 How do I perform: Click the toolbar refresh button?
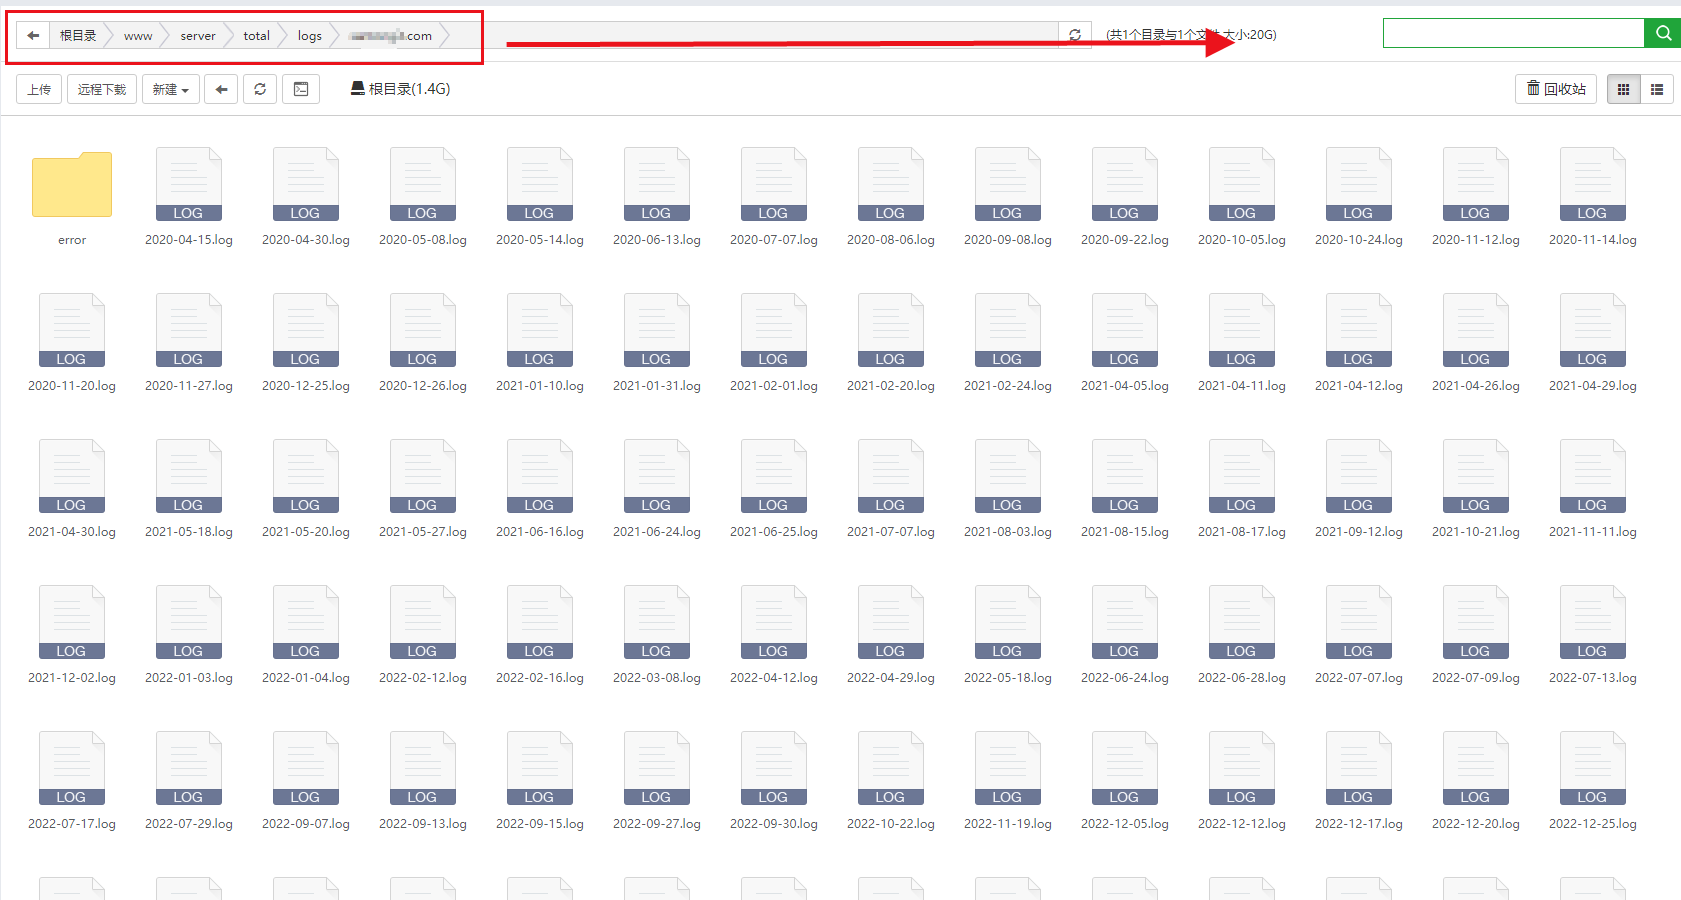tap(260, 89)
